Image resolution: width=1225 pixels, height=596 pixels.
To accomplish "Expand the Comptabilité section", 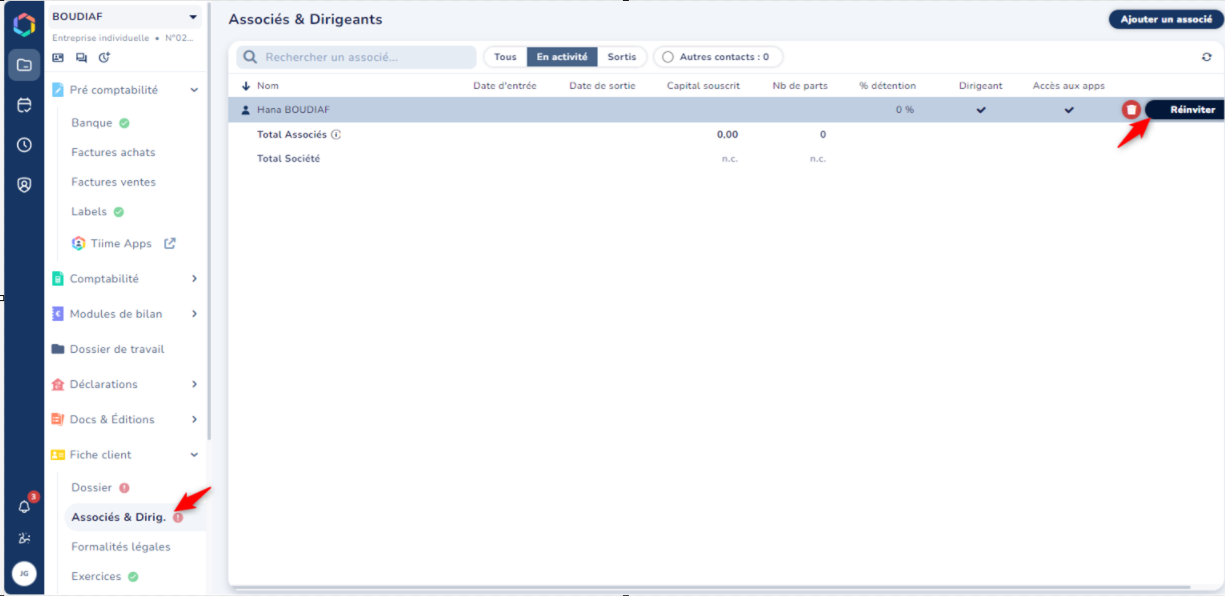I will point(194,279).
